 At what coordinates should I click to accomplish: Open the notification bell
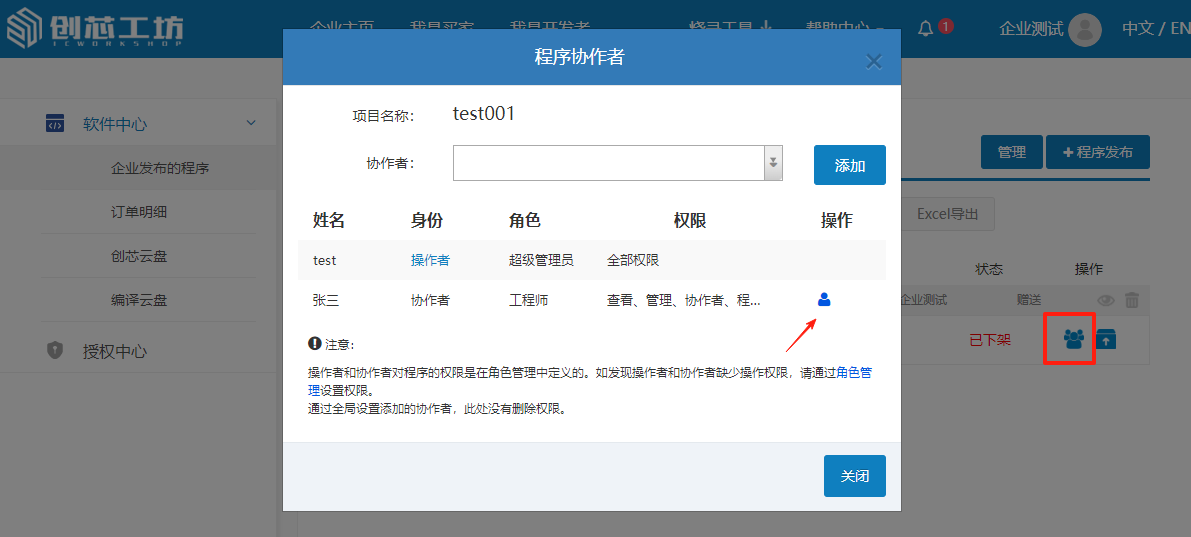(x=925, y=28)
